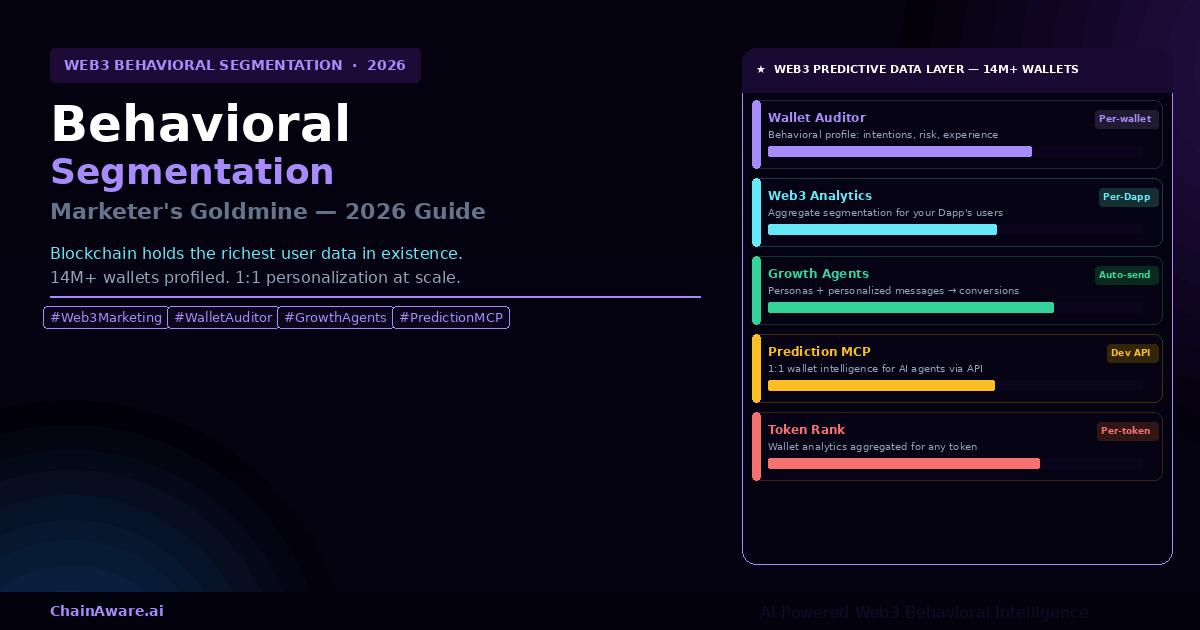Image resolution: width=1200 pixels, height=630 pixels.
Task: Select the Per-token badge
Action: click(1126, 431)
